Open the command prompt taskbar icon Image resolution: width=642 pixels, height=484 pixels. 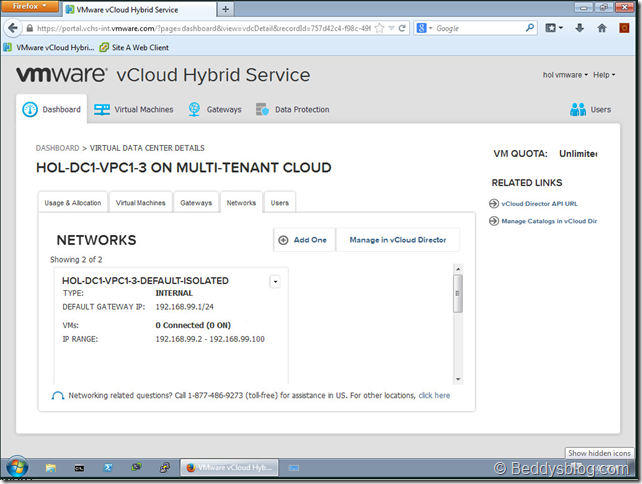(x=79, y=468)
